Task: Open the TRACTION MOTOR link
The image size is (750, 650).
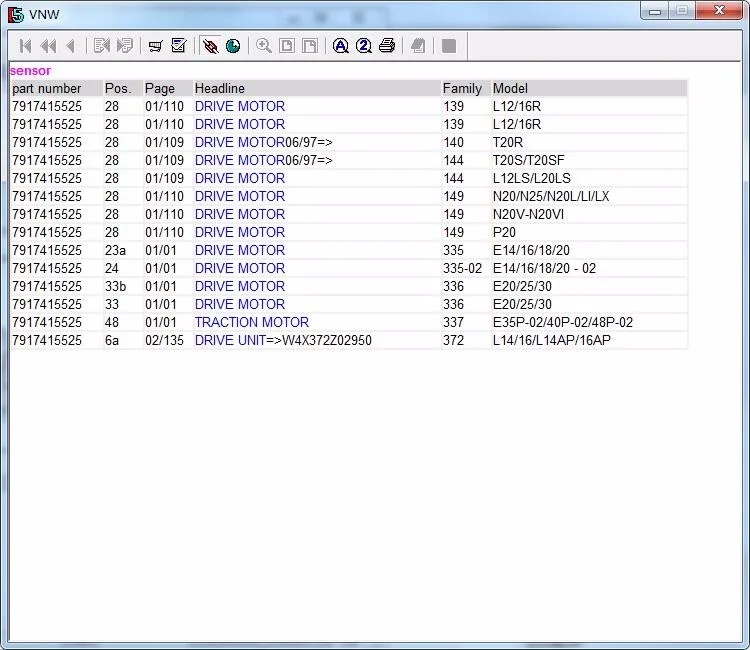Action: point(252,322)
